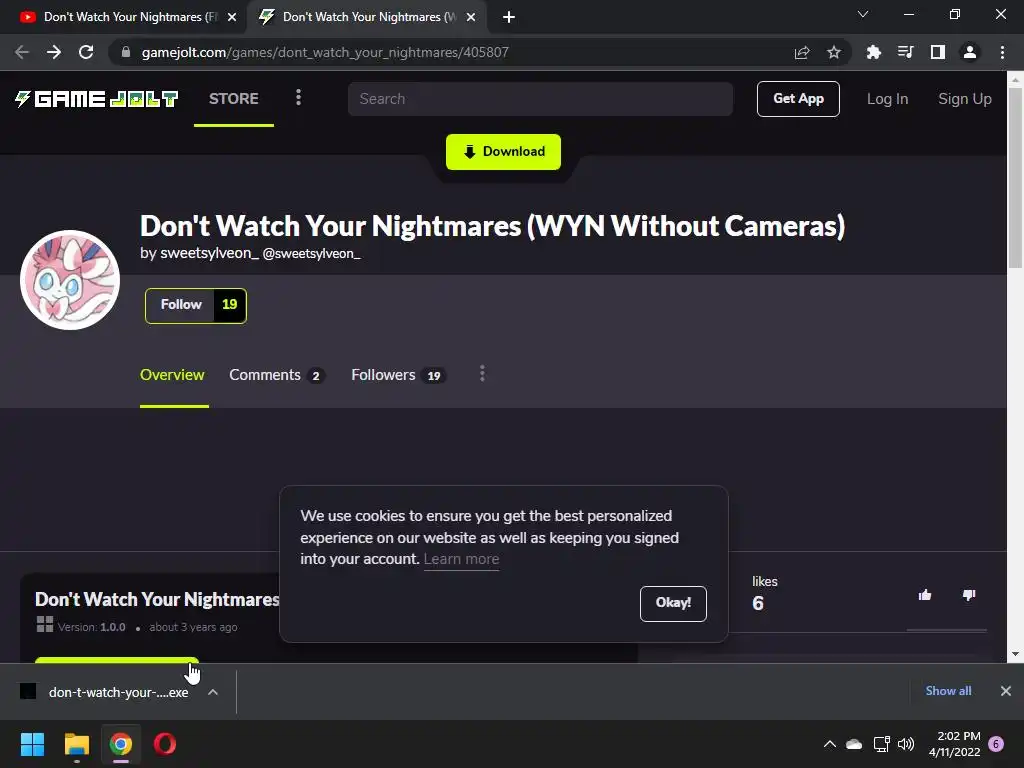Open File Explorer from taskbar
The width and height of the screenshot is (1024, 768).
tap(76, 744)
